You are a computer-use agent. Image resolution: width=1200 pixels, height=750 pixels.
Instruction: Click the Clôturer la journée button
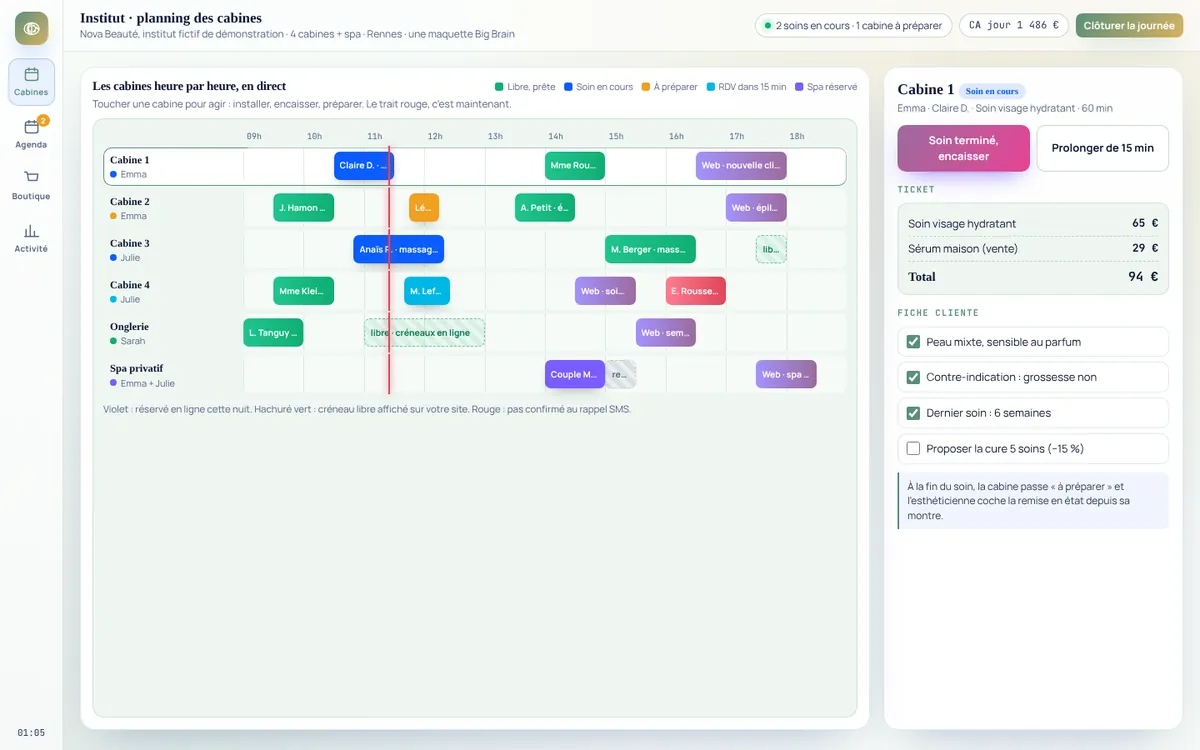click(1129, 25)
